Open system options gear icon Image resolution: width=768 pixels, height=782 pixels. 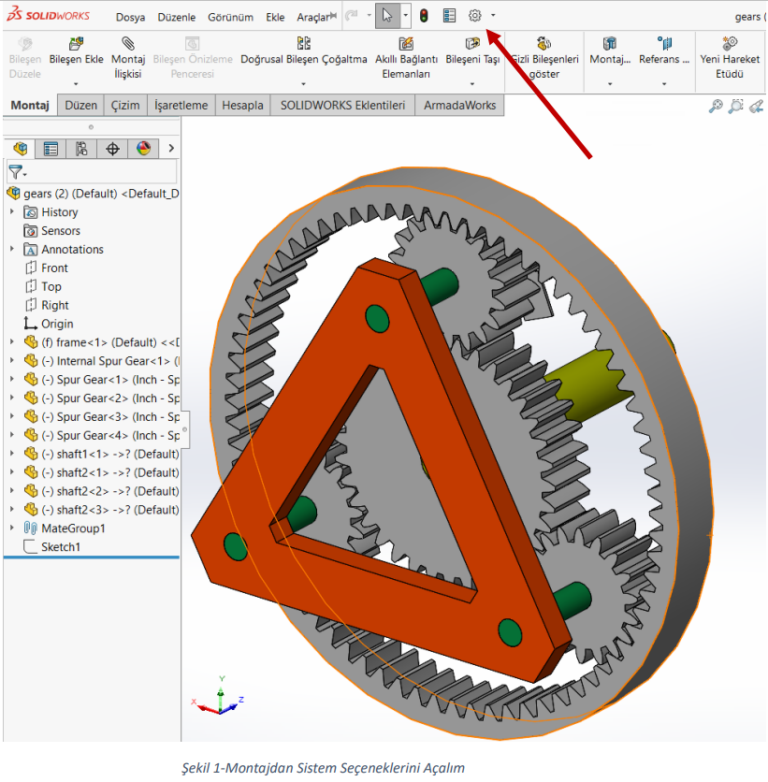pos(475,16)
